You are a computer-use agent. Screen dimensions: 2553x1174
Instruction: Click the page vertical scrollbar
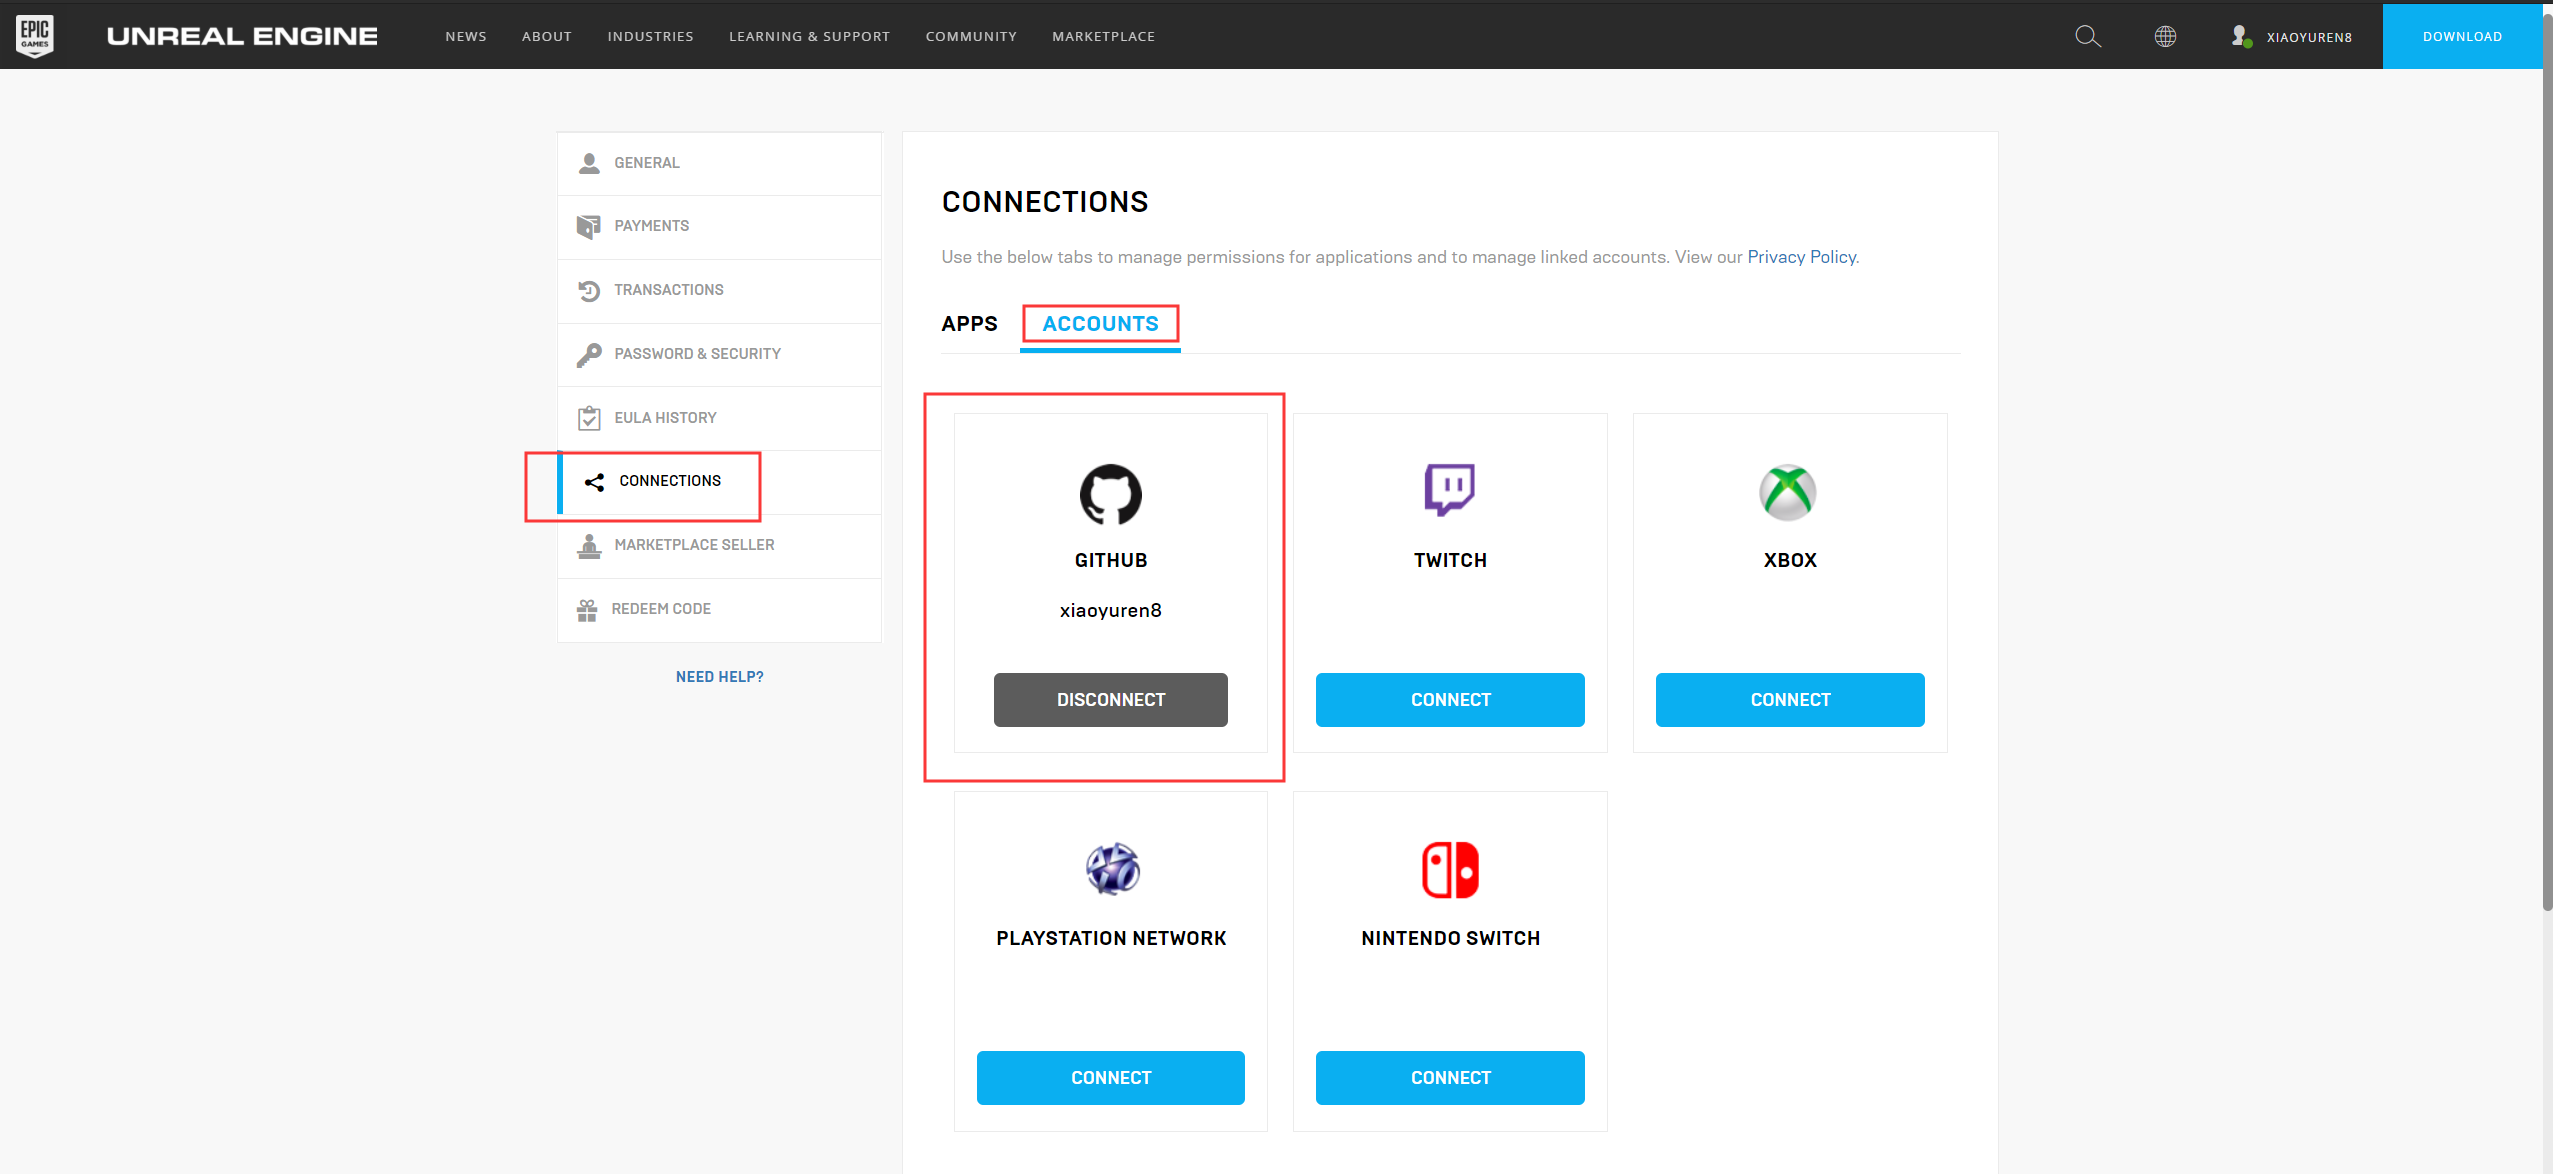(2547, 460)
